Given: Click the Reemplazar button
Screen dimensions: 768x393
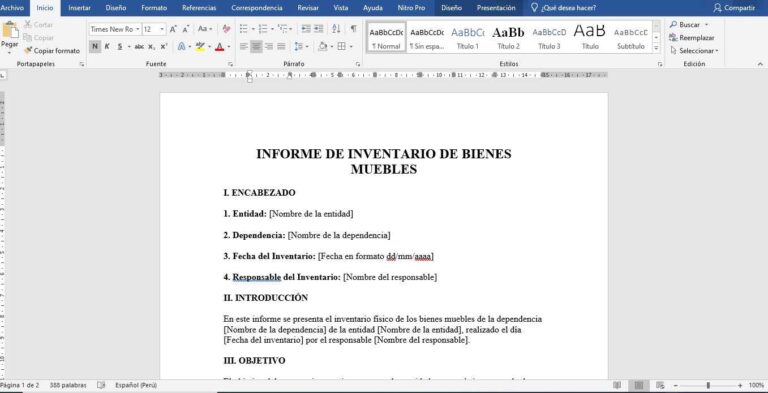Looking at the screenshot, I should point(692,38).
